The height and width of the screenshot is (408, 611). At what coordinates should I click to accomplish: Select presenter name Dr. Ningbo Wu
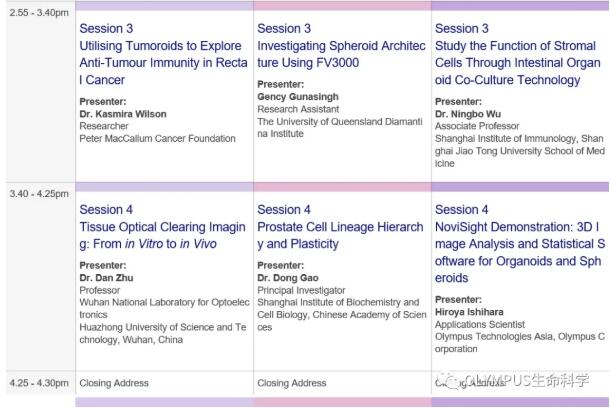[x=468, y=114]
